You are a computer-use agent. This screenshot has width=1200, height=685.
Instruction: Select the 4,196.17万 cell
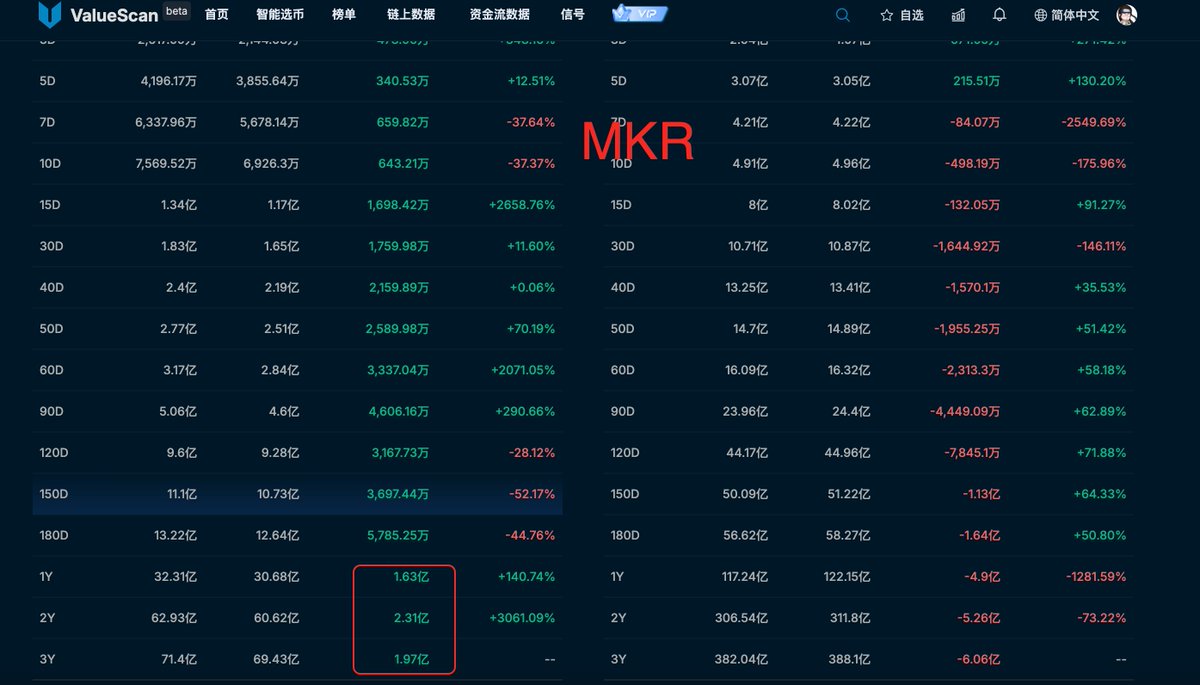point(169,81)
